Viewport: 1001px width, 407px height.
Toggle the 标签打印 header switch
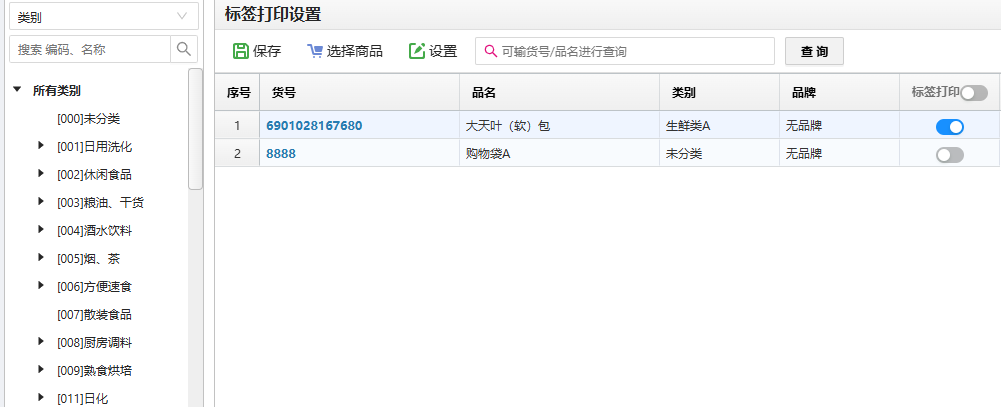pyautogui.click(x=974, y=93)
